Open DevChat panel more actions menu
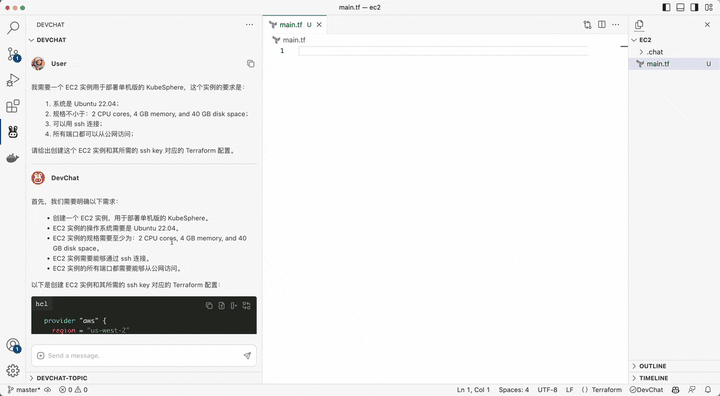This screenshot has height=396, width=720. [x=249, y=25]
